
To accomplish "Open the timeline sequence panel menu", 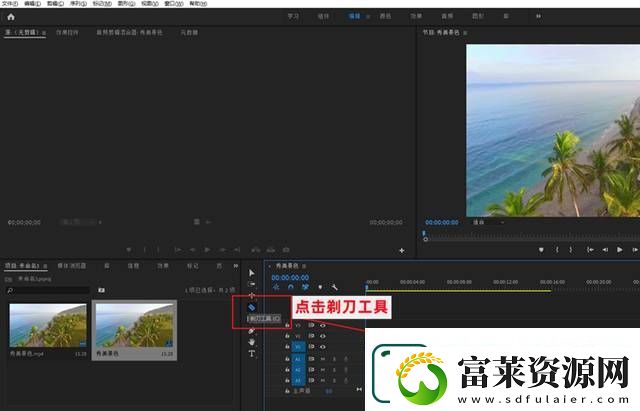I will [304, 266].
